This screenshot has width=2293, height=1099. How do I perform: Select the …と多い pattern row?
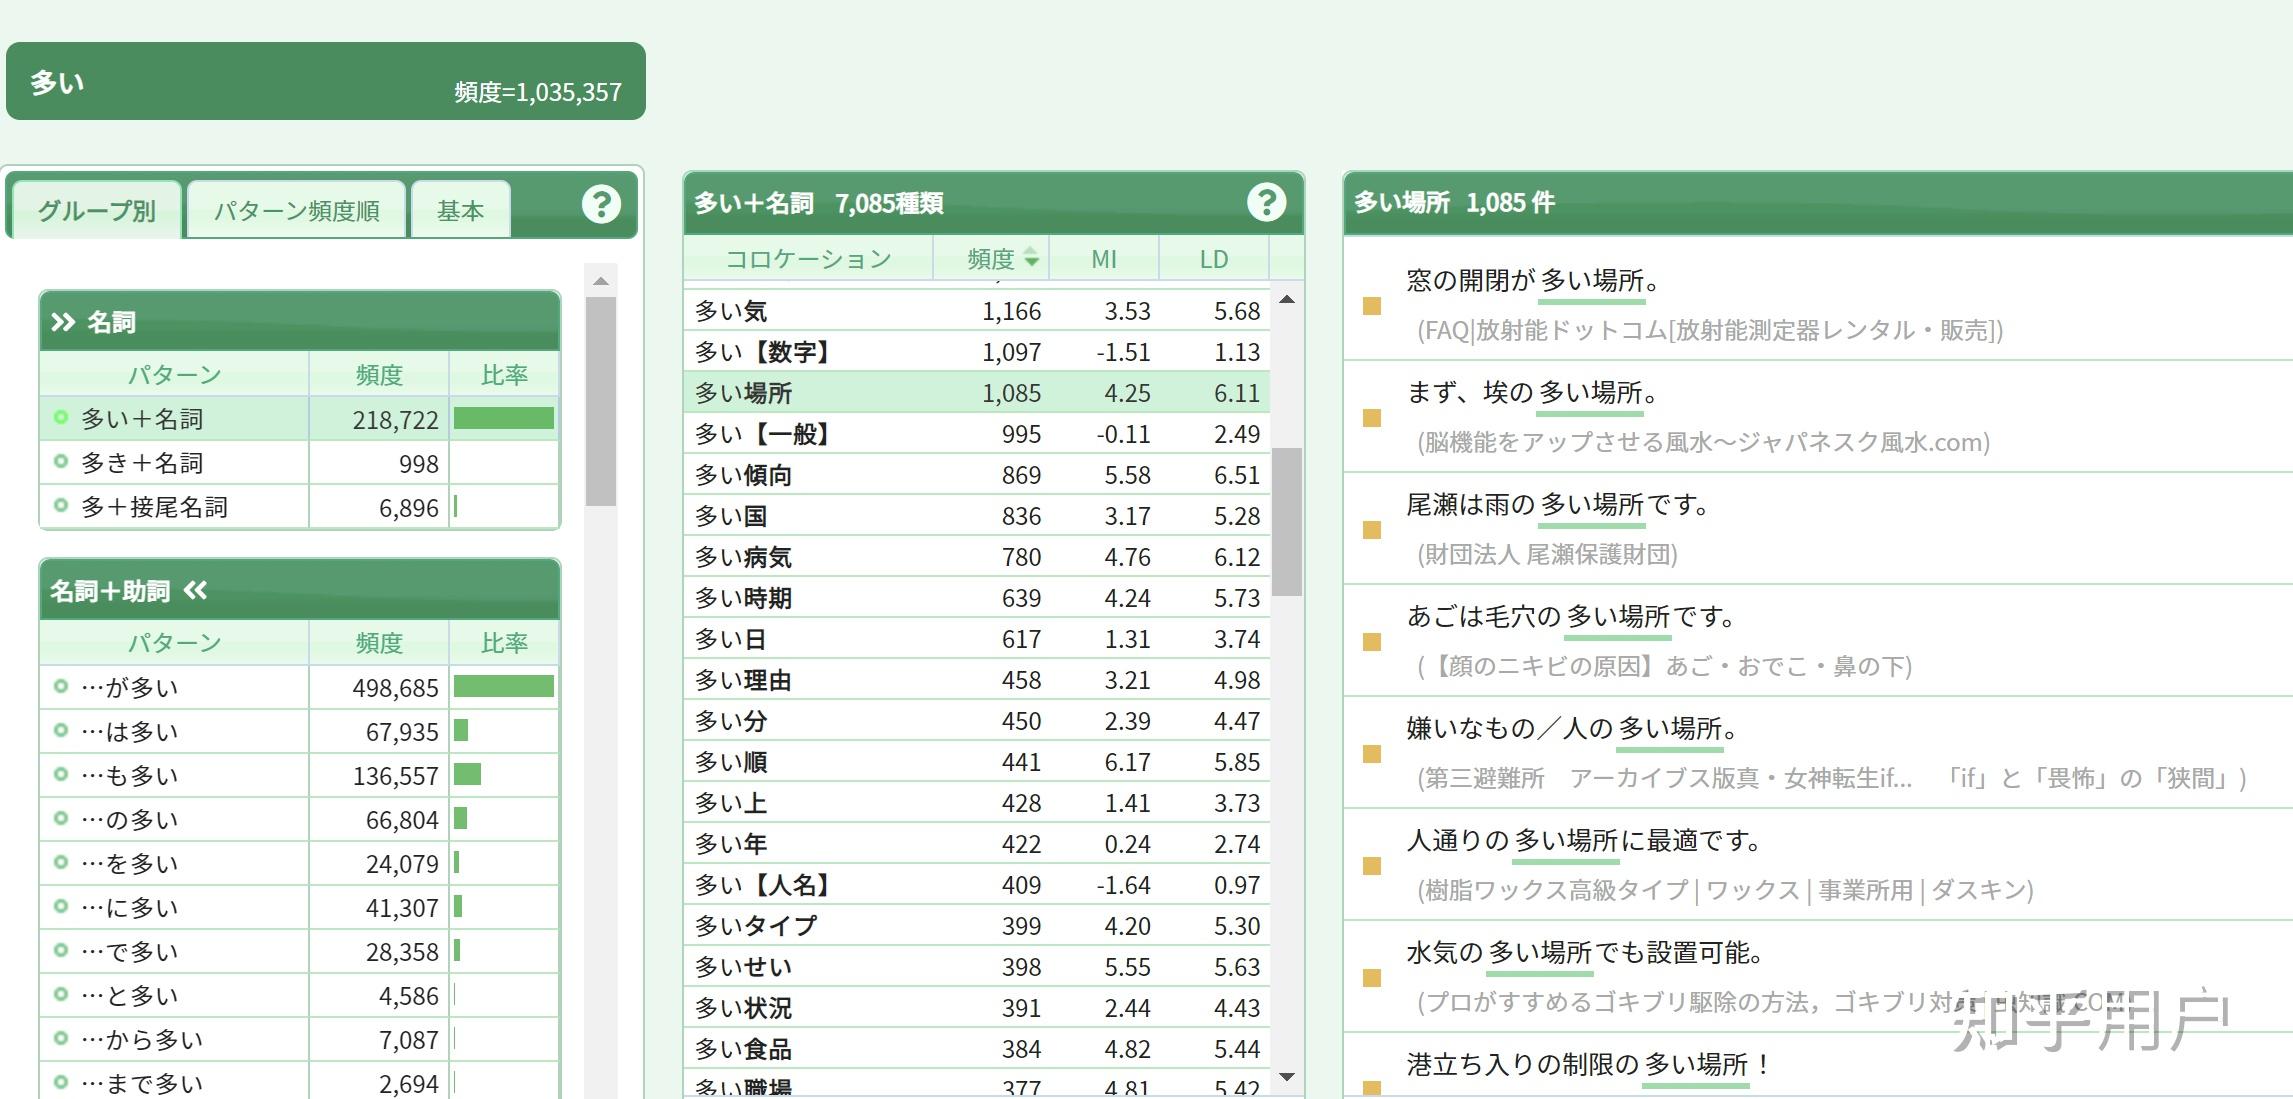299,995
